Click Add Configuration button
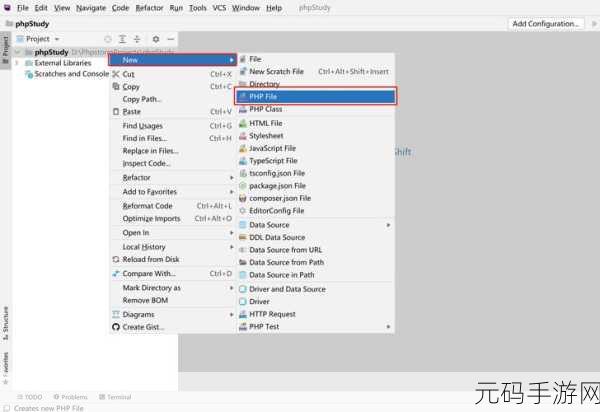The height and width of the screenshot is (412, 600). coord(546,24)
